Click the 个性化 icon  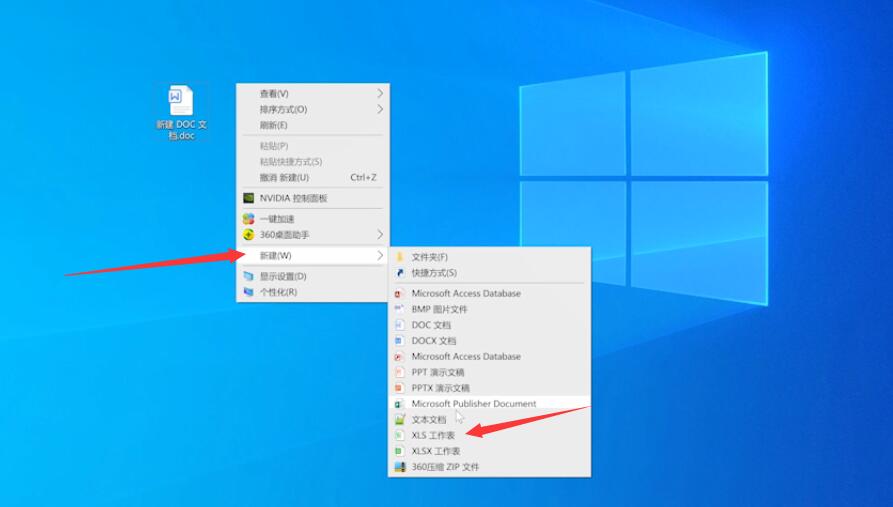point(248,292)
